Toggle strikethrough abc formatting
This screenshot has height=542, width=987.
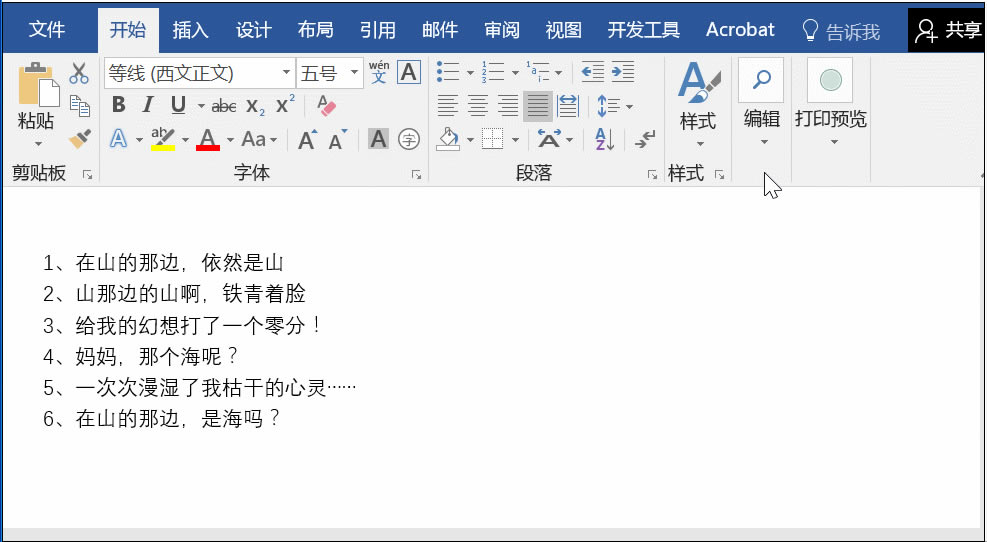[x=224, y=106]
